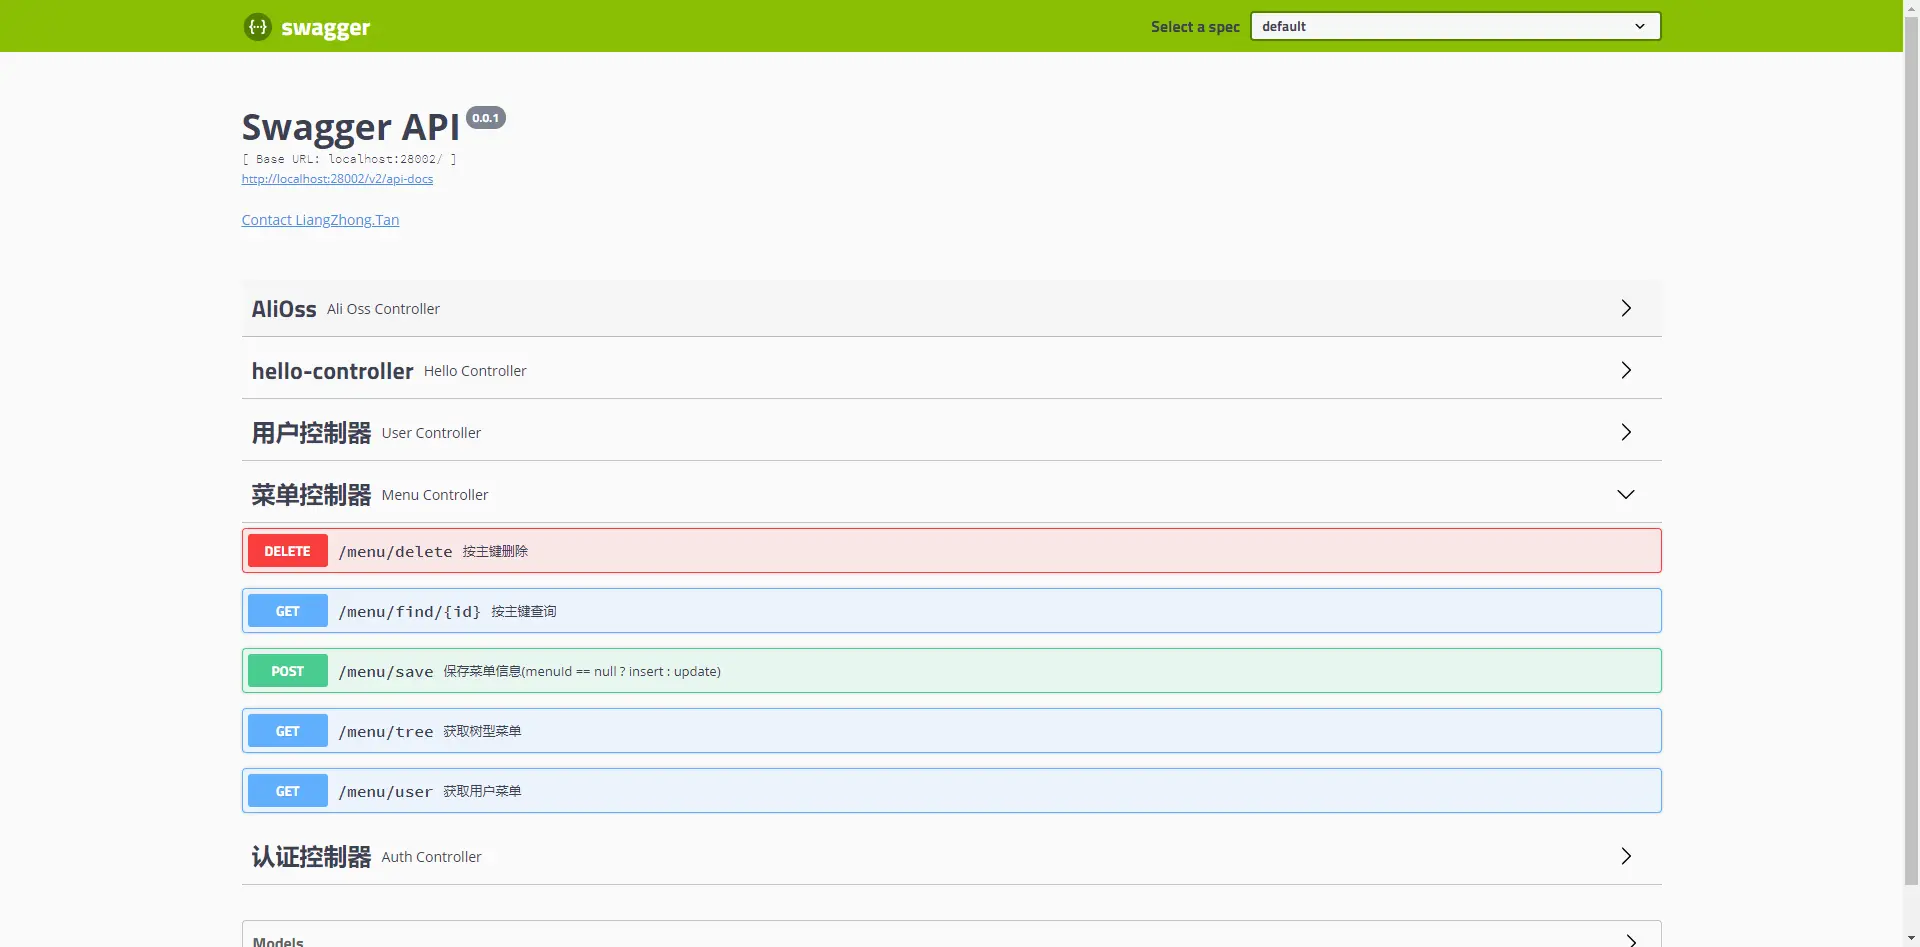Click the Auth Controller description text
1920x947 pixels.
431,857
